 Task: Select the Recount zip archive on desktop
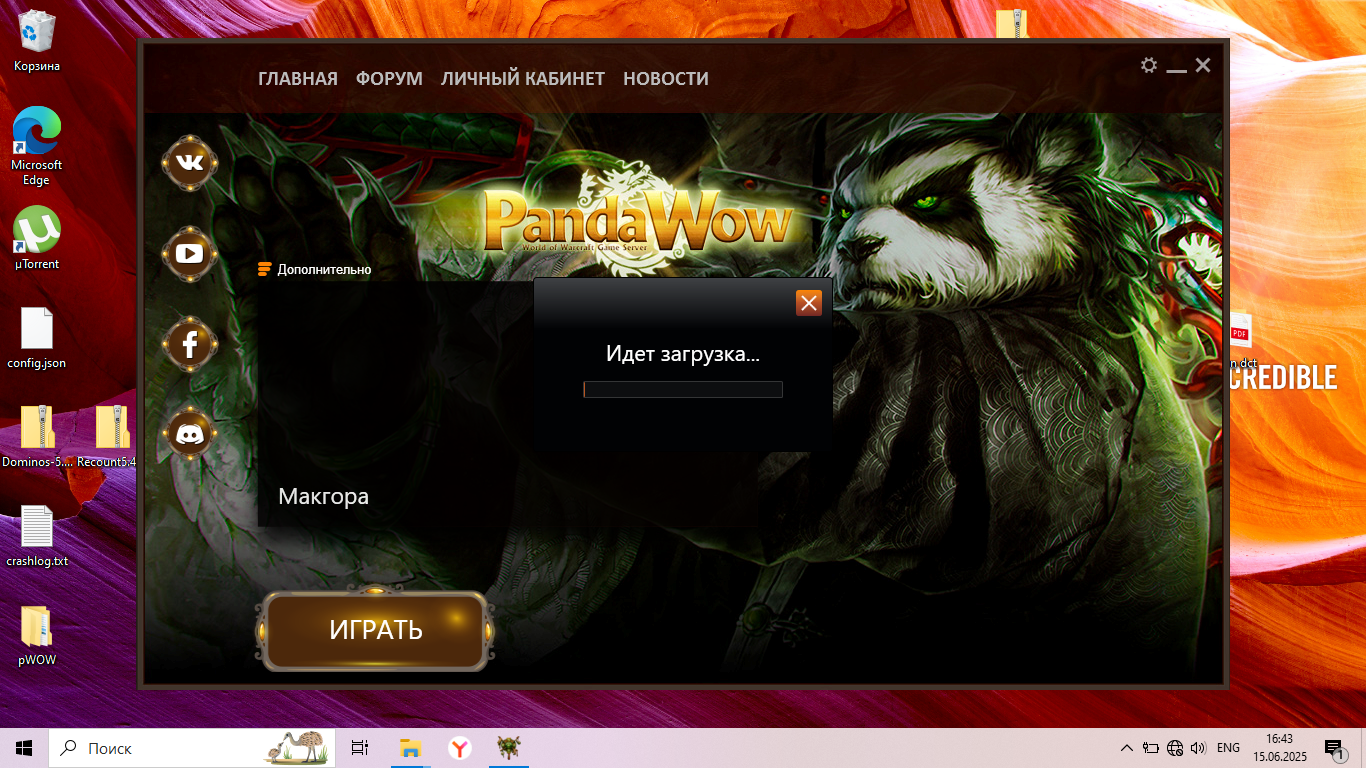107,437
